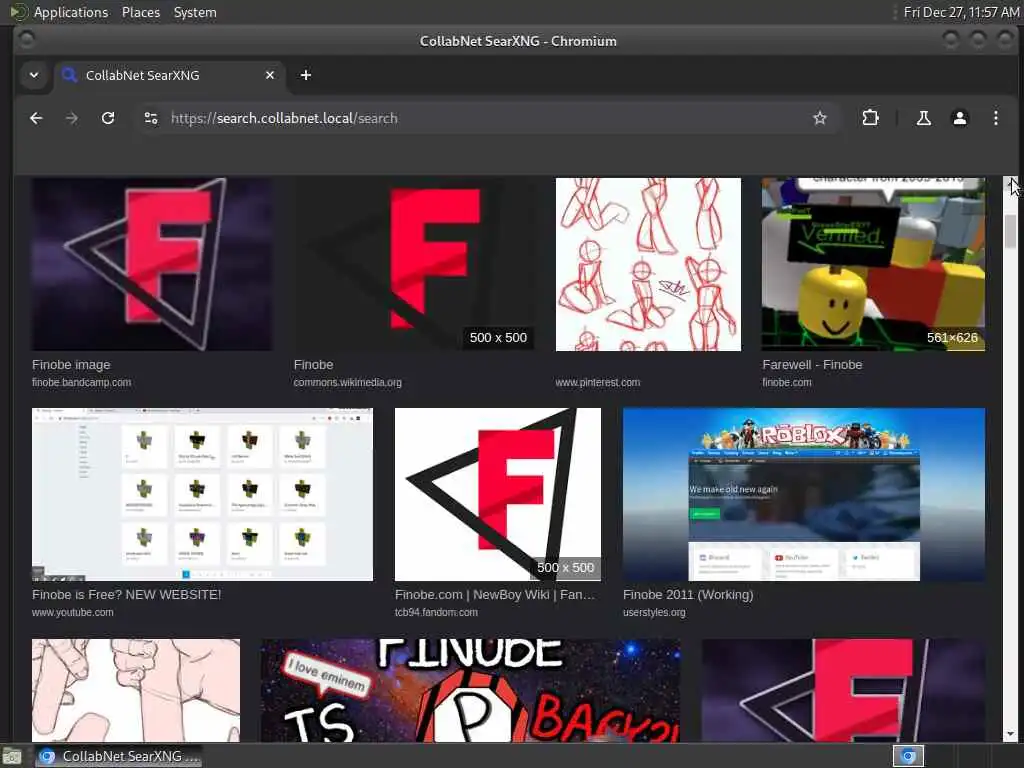Click the 'Farewell - Finobe' title
The height and width of the screenshot is (768, 1024).
point(812,365)
